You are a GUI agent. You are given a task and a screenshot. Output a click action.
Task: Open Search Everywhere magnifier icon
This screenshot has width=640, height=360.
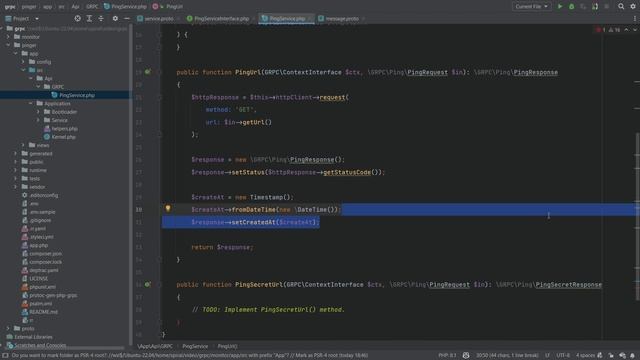click(621, 7)
